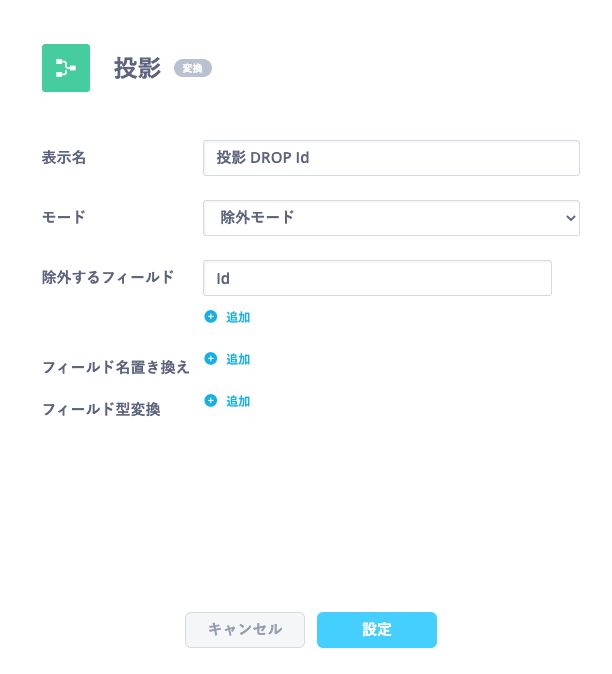The image size is (612, 674).
Task: Click the モード label
Action: 64,217
